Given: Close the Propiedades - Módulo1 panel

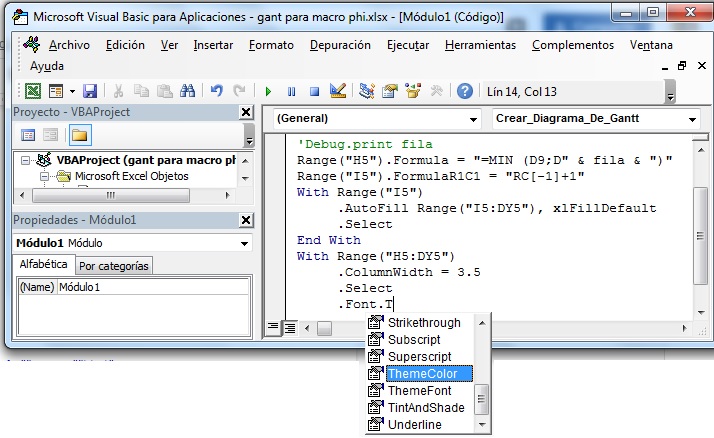Looking at the screenshot, I should click(246, 220).
